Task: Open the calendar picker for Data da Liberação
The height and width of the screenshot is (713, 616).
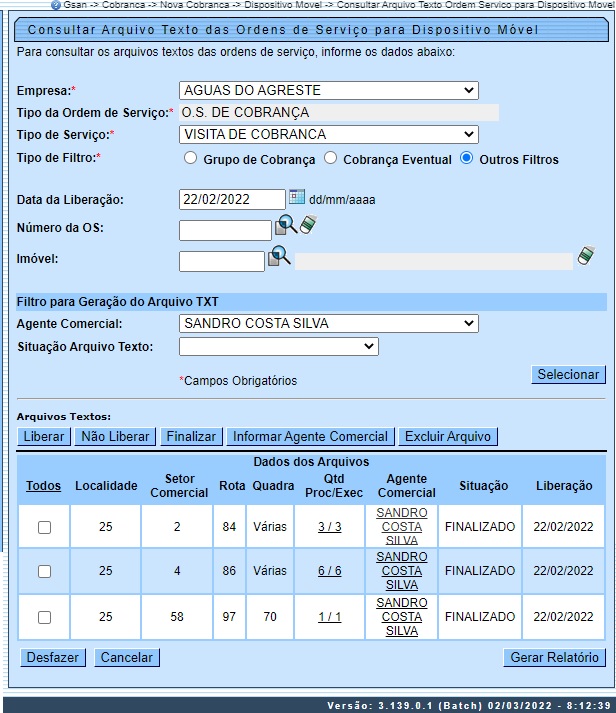Action: click(296, 198)
